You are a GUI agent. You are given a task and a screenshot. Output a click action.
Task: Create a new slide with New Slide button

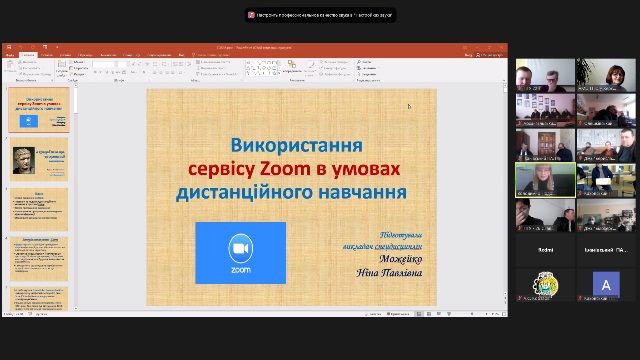point(62,68)
